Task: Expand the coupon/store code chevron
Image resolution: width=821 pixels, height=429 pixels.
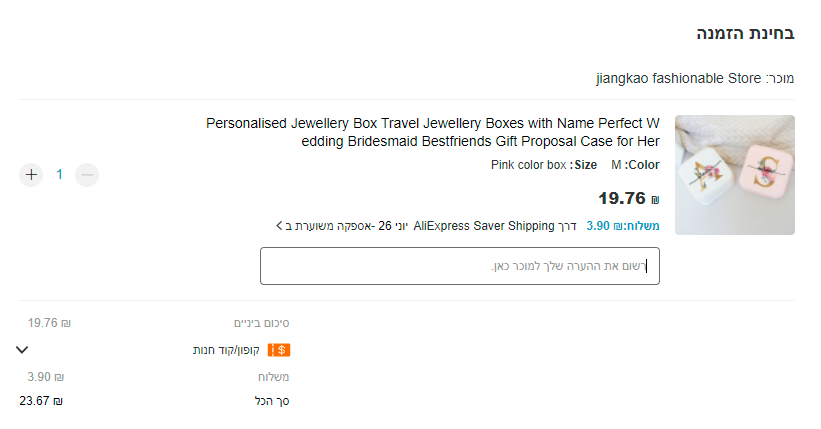Action: tap(23, 350)
